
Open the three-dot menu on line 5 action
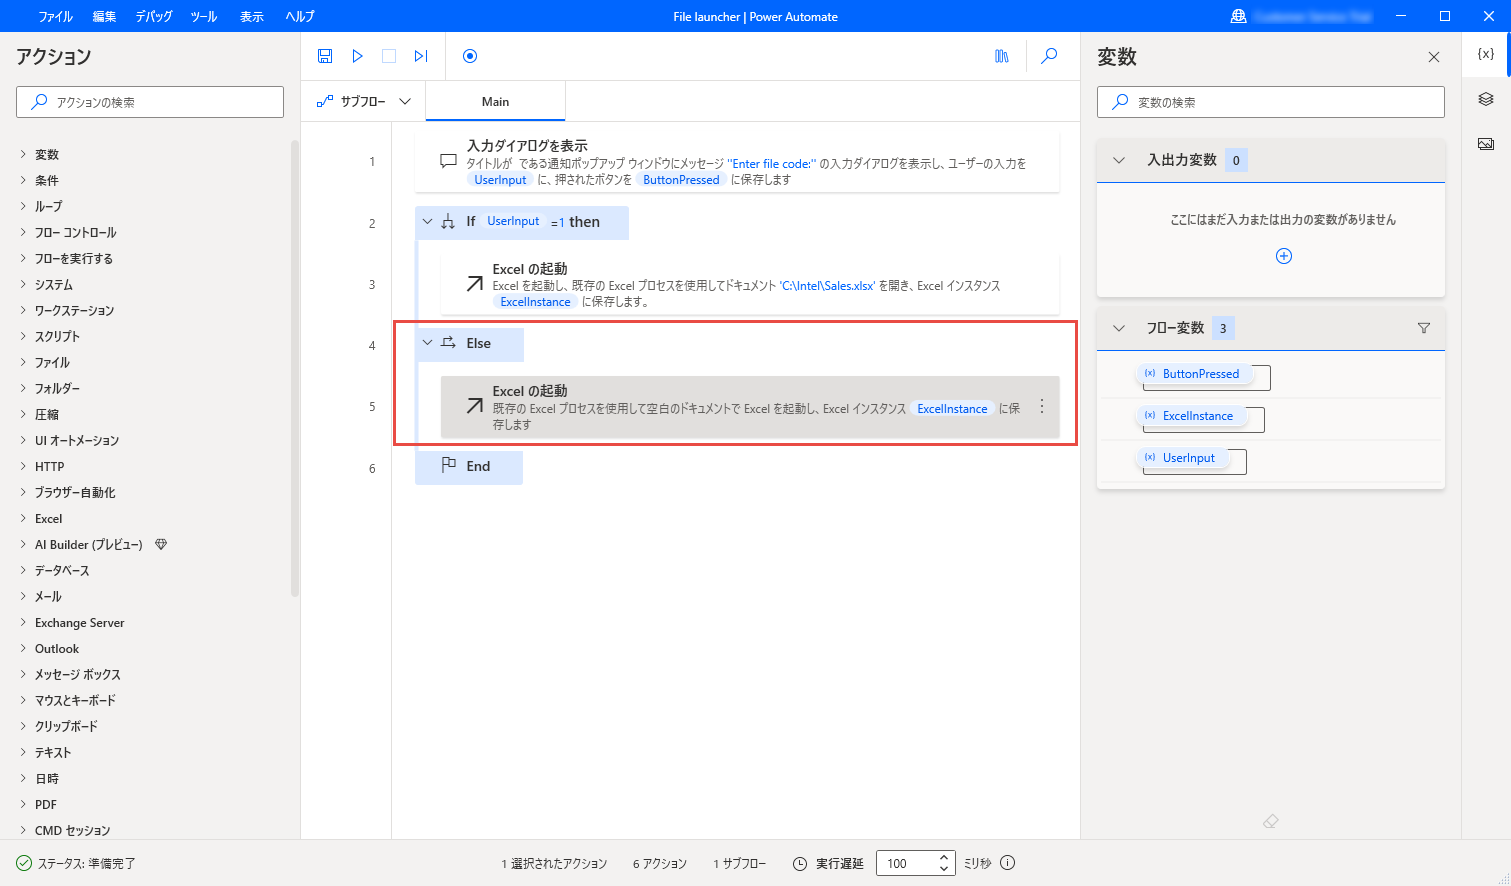pos(1042,406)
